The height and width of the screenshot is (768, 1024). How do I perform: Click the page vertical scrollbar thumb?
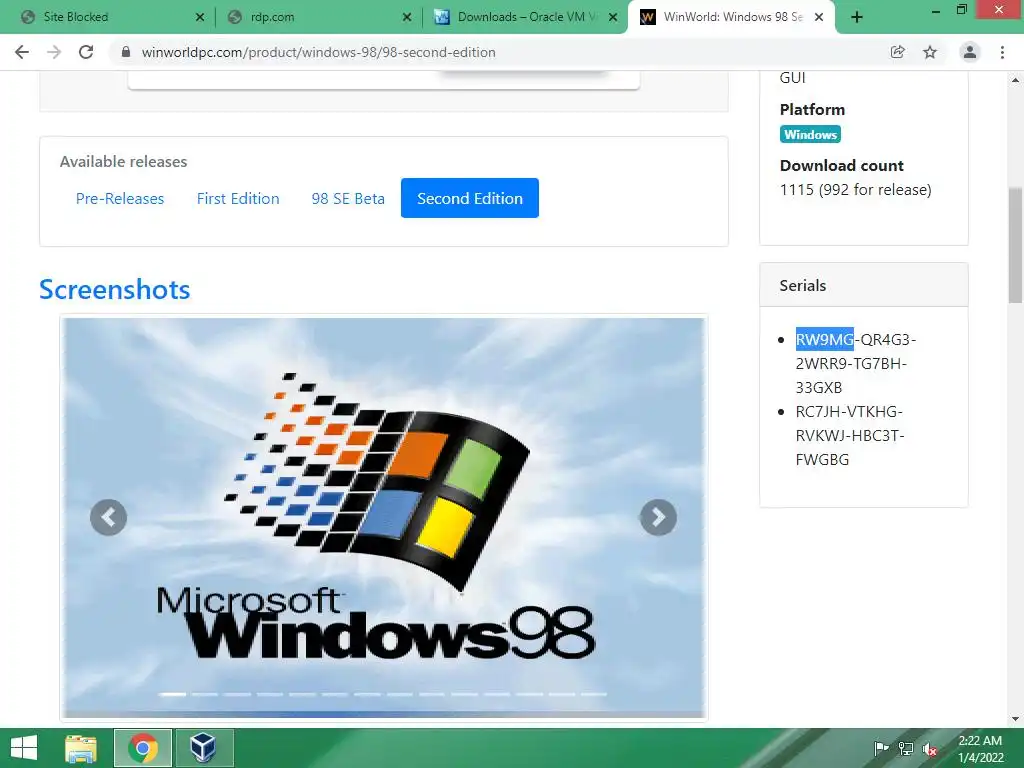click(x=1016, y=245)
